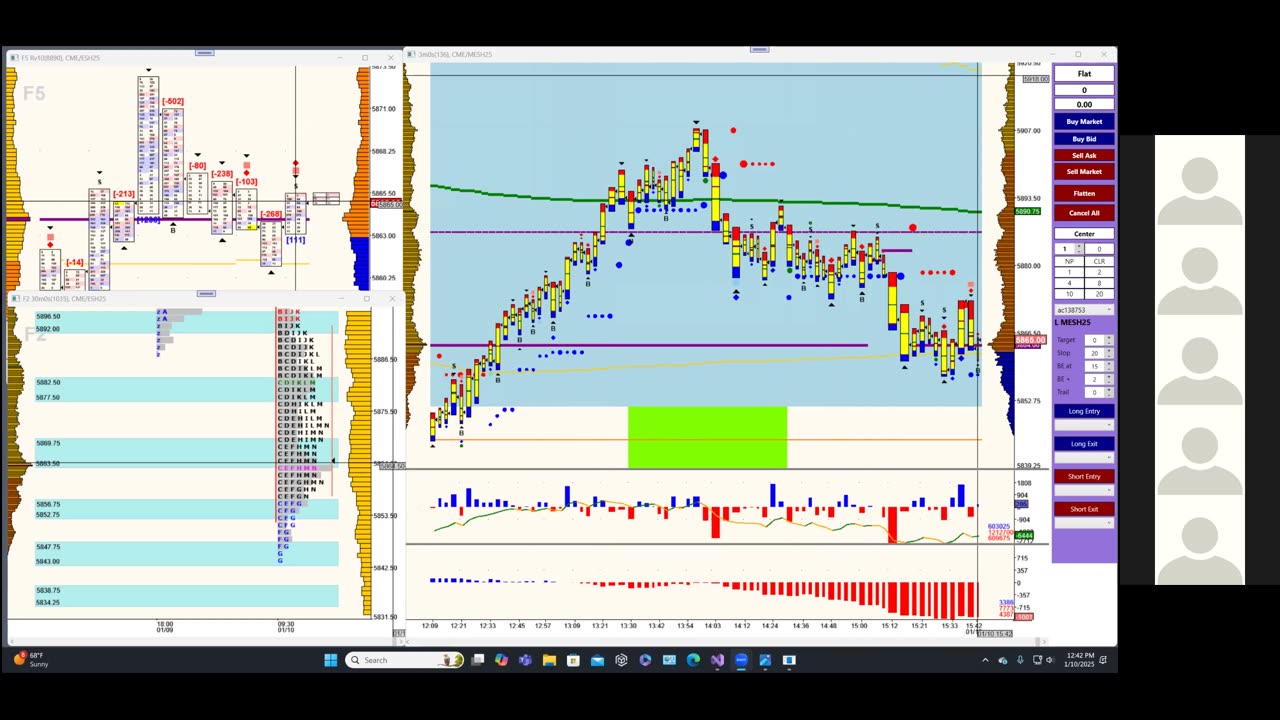Open the notification bell in the system tray
The width and height of the screenshot is (1280, 720).
[x=1103, y=660]
